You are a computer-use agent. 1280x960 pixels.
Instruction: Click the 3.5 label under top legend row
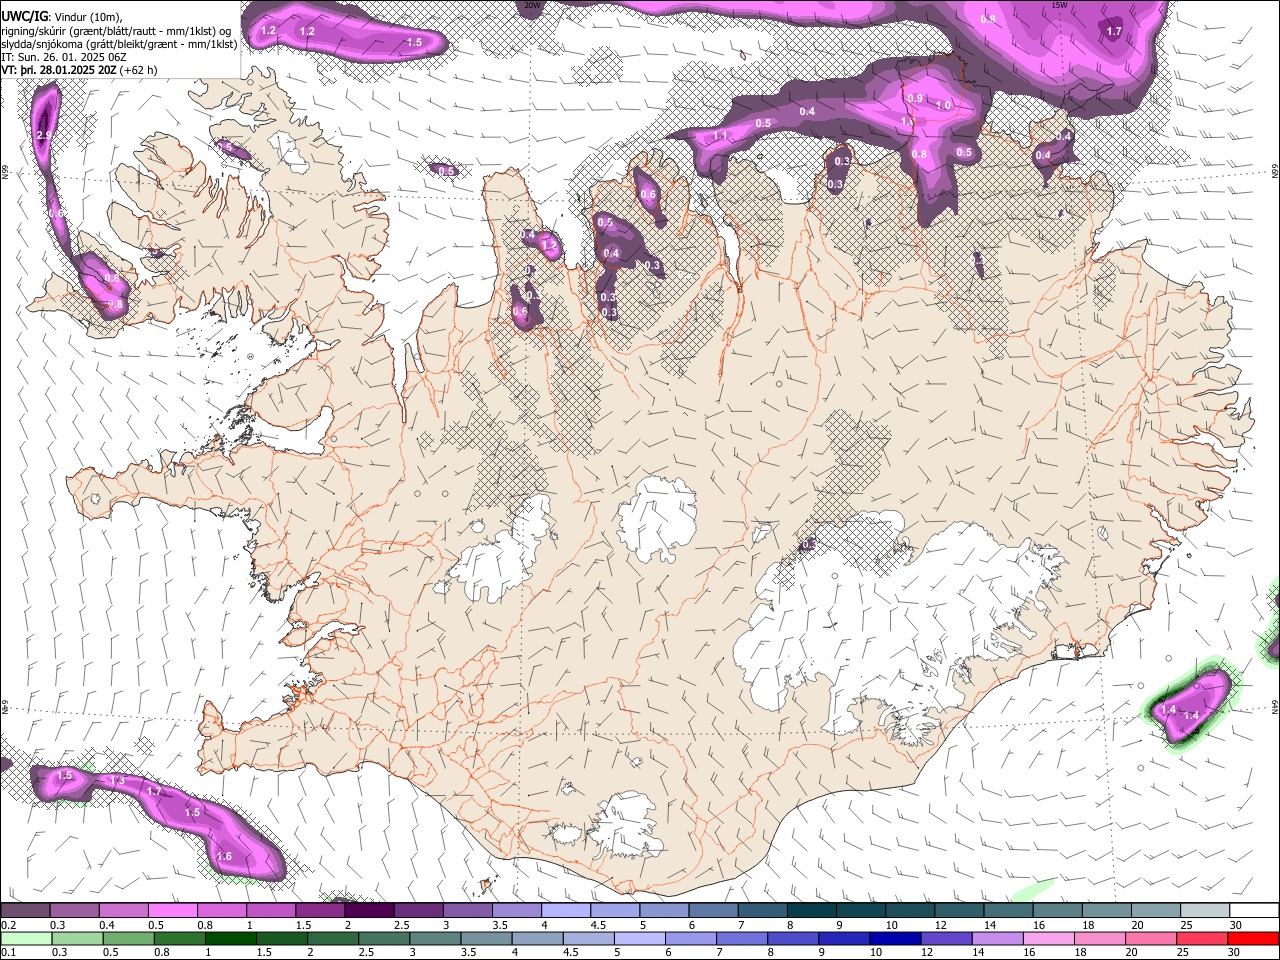pyautogui.click(x=499, y=925)
